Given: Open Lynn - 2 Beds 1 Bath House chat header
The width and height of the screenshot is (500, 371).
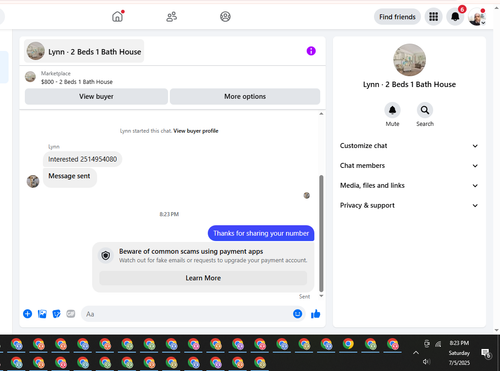Looking at the screenshot, I should pos(84,51).
